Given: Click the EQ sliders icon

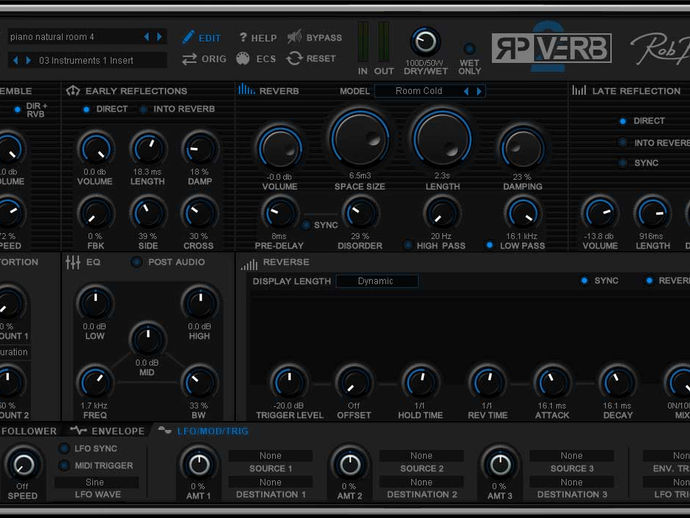Looking at the screenshot, I should pos(73,262).
